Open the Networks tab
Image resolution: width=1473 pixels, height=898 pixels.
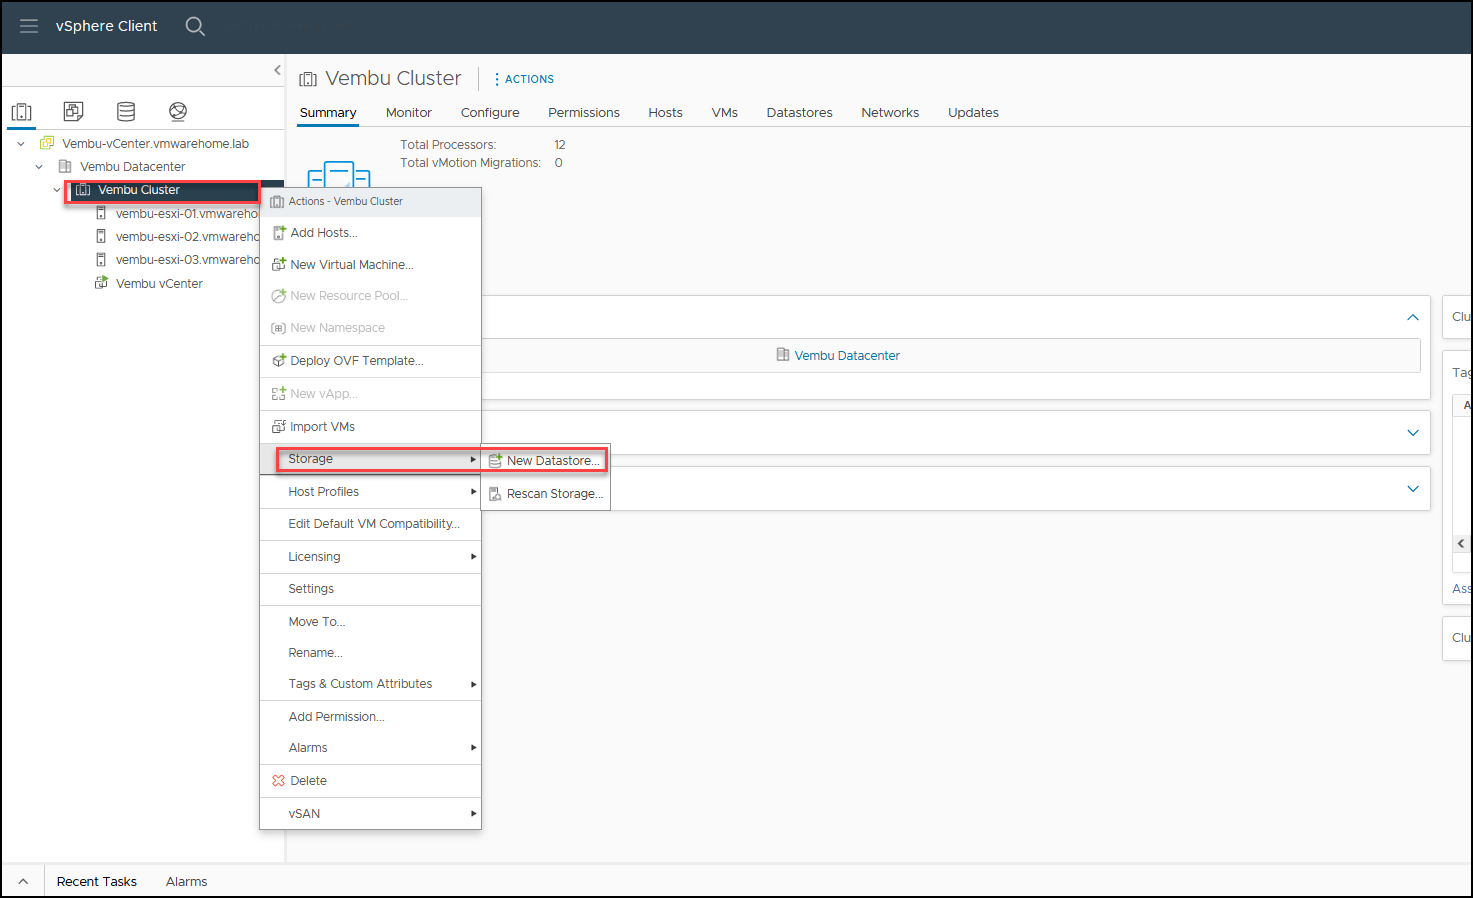[890, 113]
